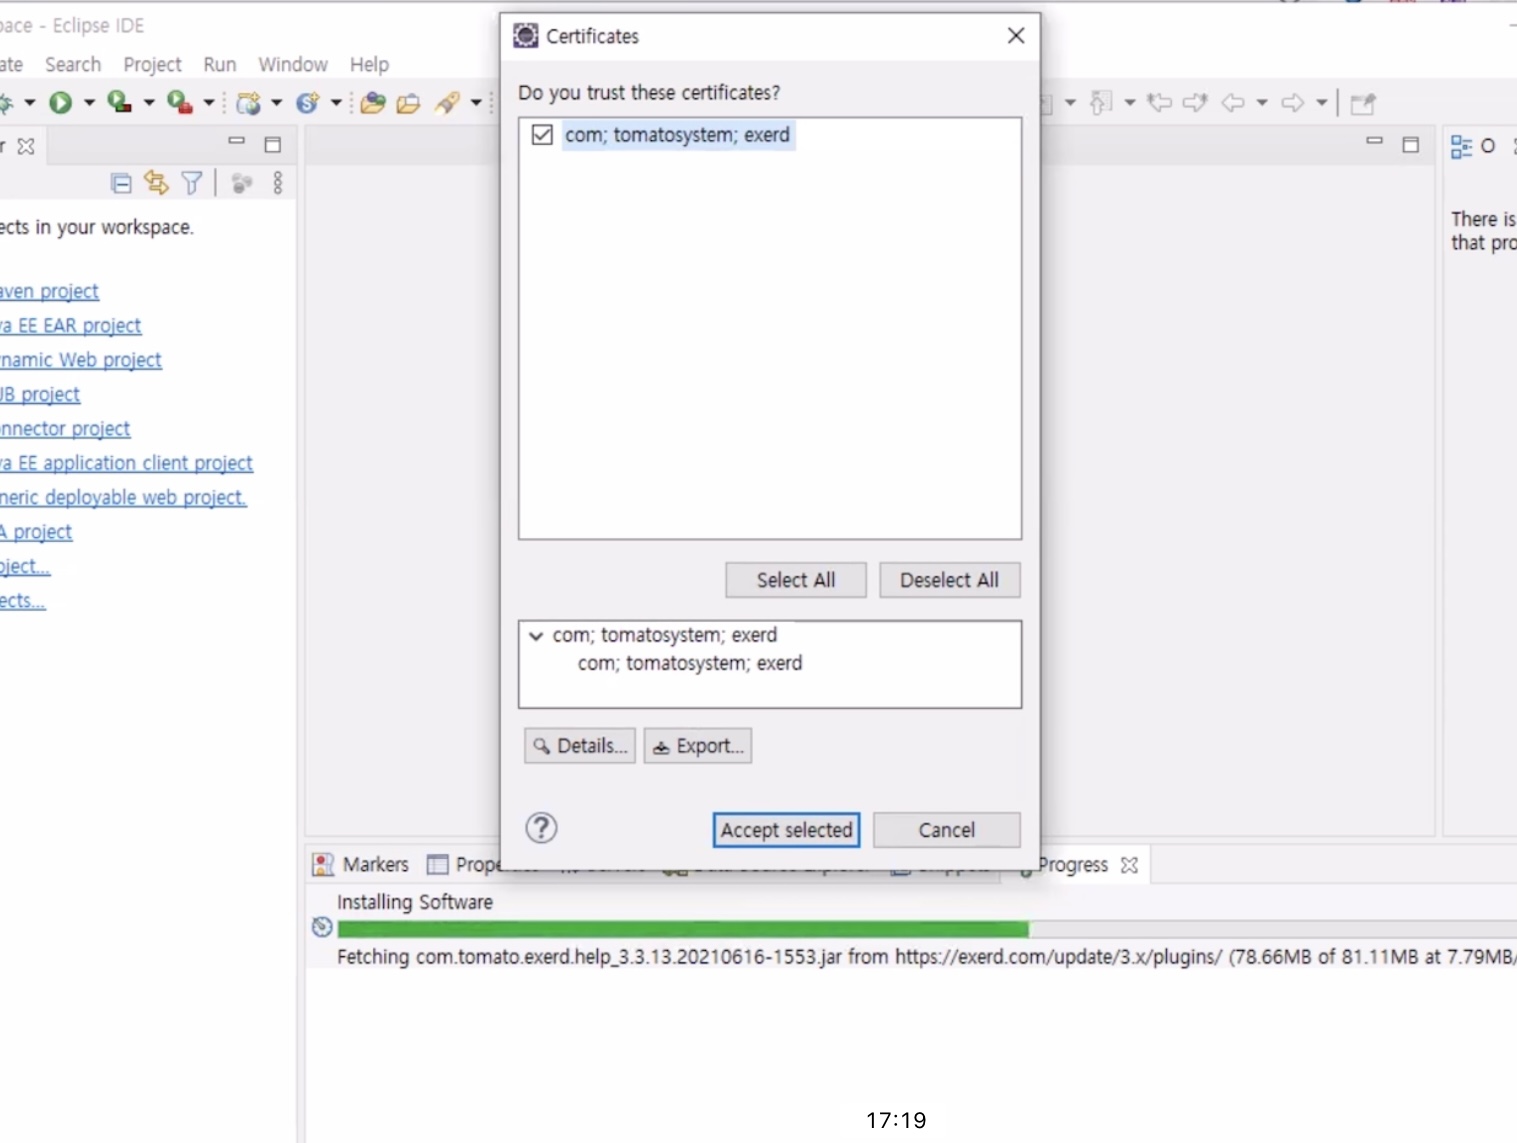Viewport: 1517px width, 1143px height.
Task: Close the Project Explorer tab X
Action: point(26,146)
